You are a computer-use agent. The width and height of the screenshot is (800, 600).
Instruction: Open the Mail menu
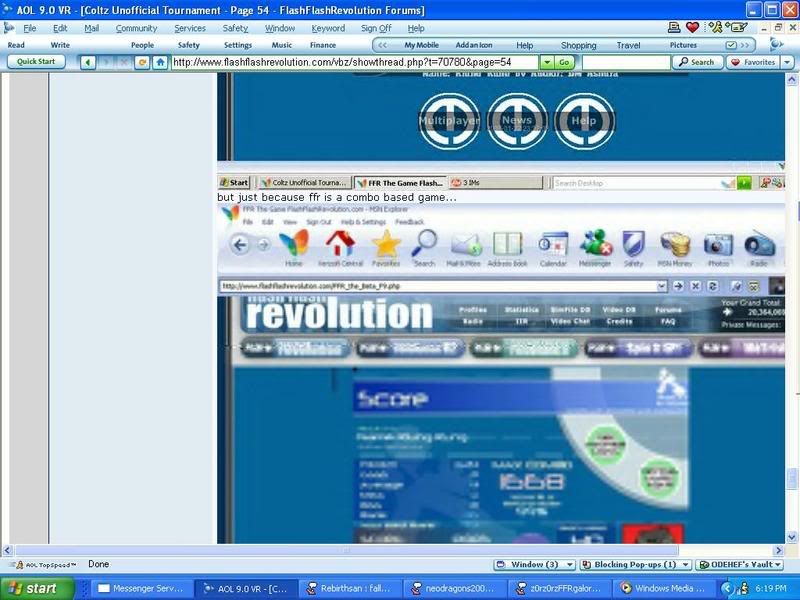[x=91, y=28]
